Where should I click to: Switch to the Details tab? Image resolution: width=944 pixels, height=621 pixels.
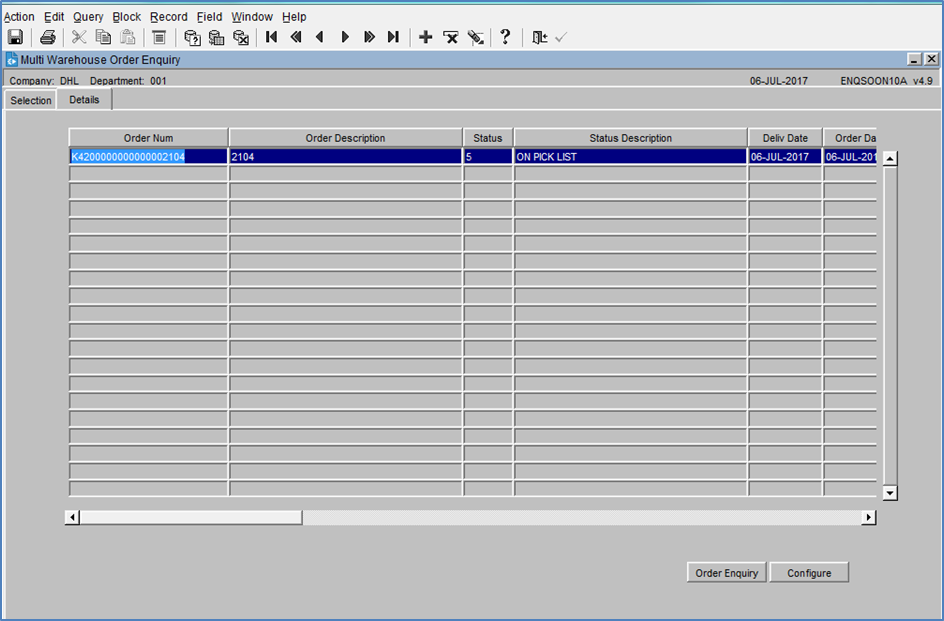[x=84, y=99]
